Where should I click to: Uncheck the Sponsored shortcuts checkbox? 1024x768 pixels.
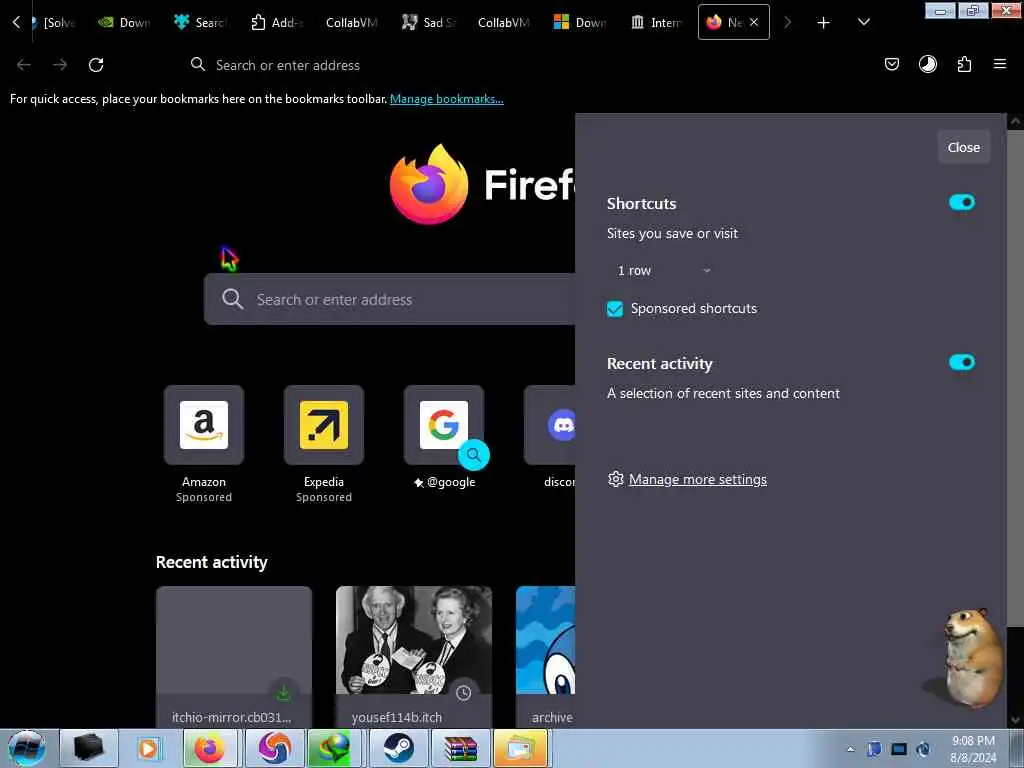tap(615, 309)
